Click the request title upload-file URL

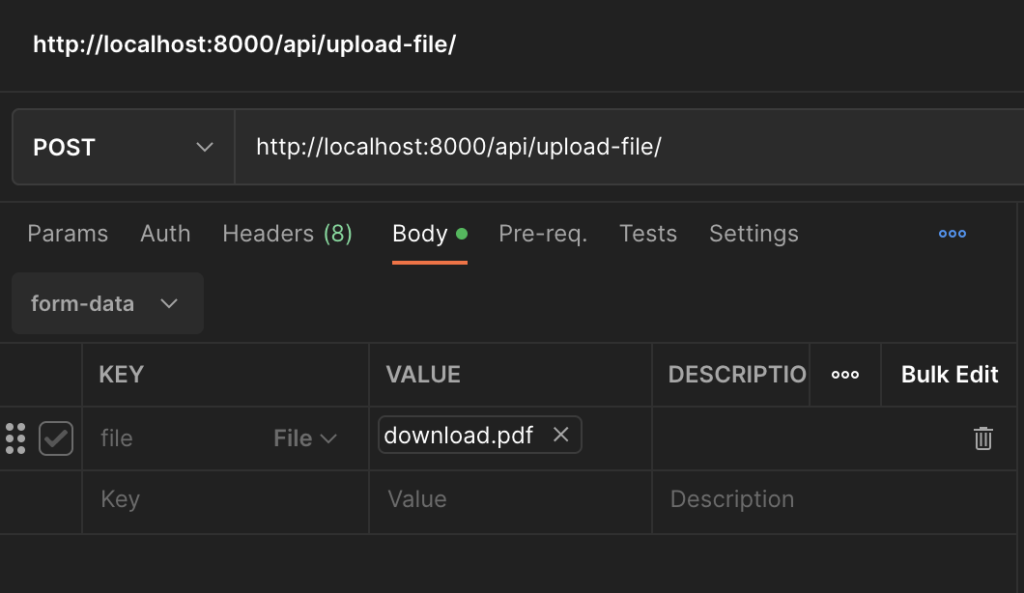point(244,44)
